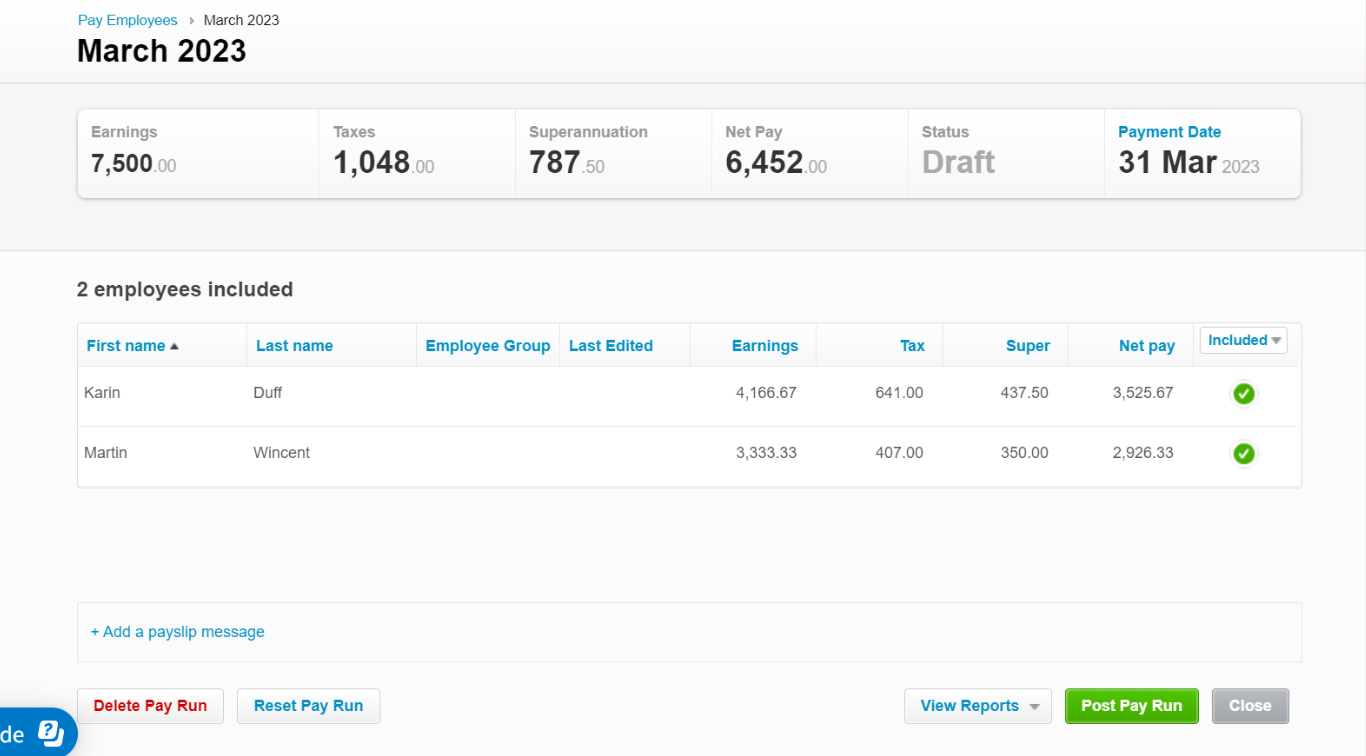Open Karin's payslip row
The width and height of the screenshot is (1366, 756).
pyautogui.click(x=689, y=397)
